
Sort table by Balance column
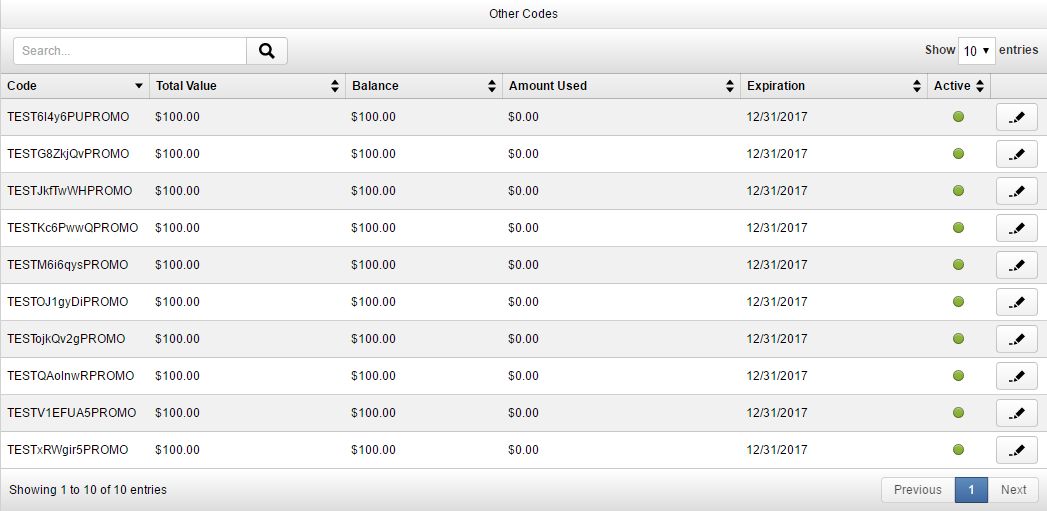click(424, 86)
